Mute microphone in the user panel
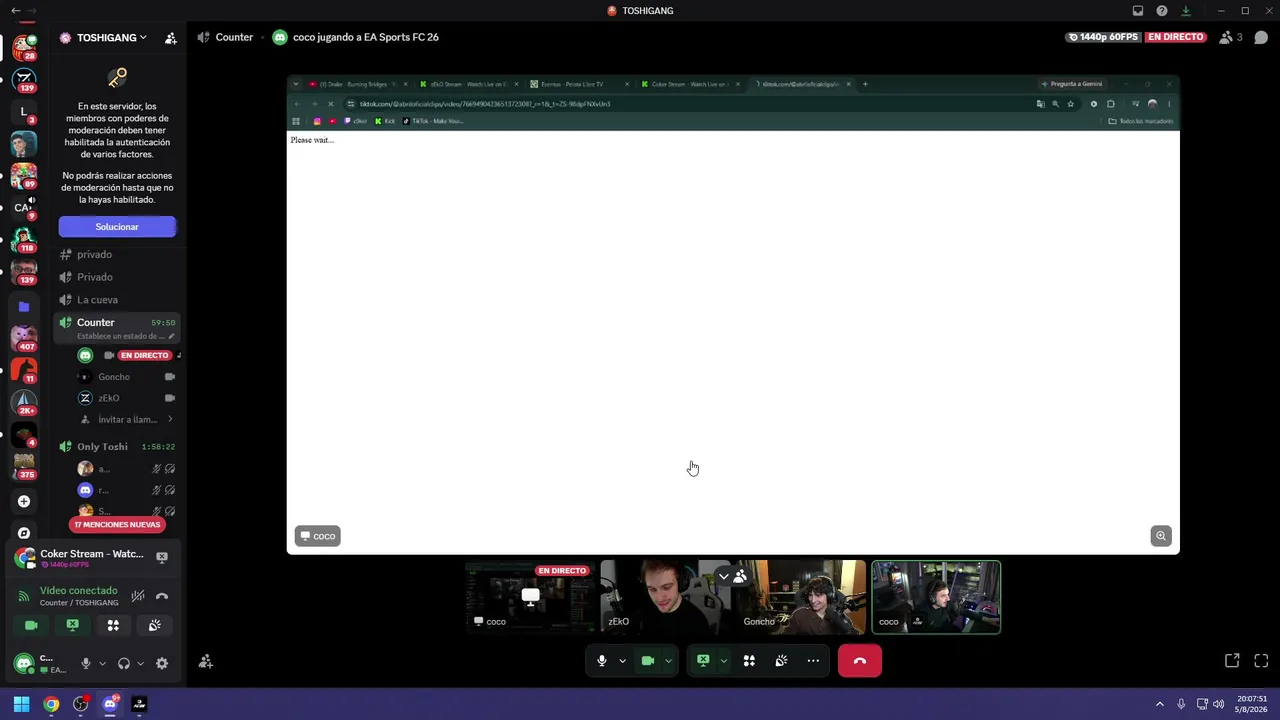The height and width of the screenshot is (720, 1280). click(x=86, y=663)
